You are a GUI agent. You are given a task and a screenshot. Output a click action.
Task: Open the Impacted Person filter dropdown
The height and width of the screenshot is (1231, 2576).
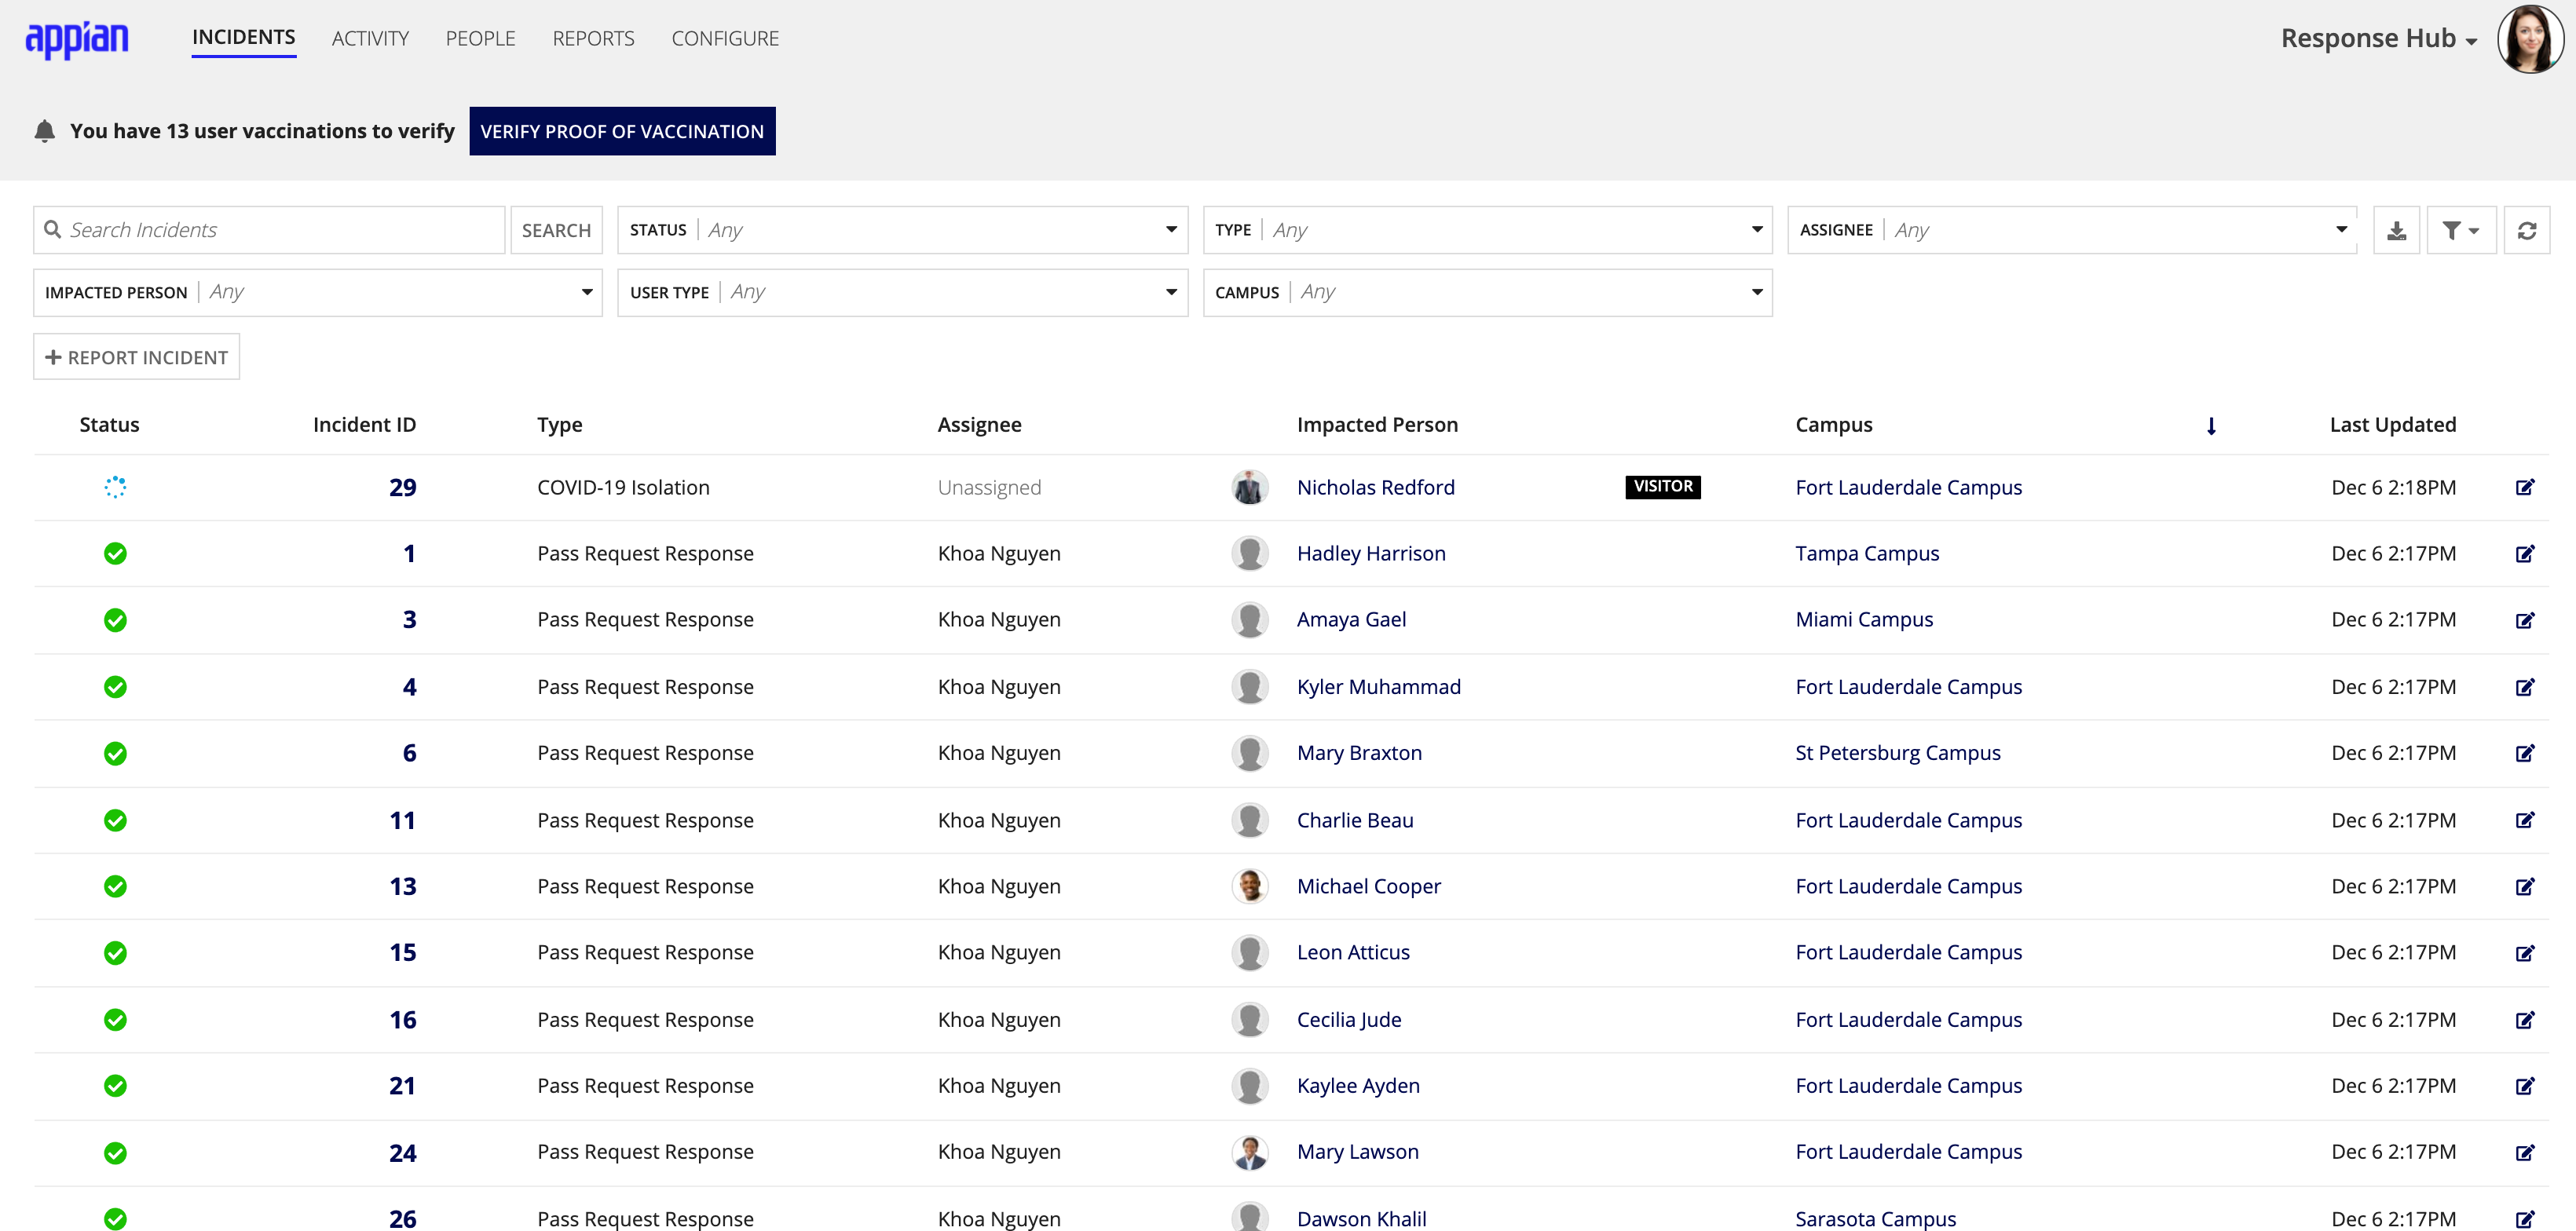point(318,292)
